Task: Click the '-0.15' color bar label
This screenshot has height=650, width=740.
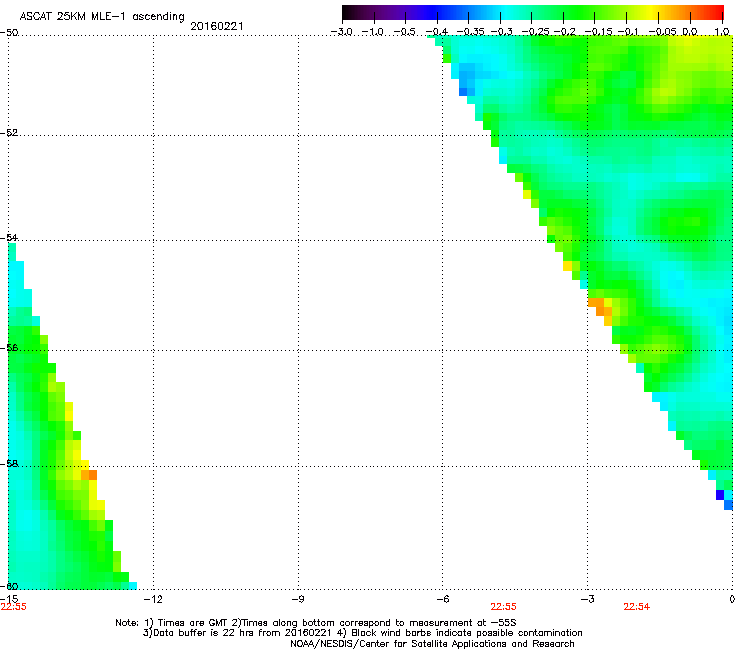Action: tap(598, 32)
